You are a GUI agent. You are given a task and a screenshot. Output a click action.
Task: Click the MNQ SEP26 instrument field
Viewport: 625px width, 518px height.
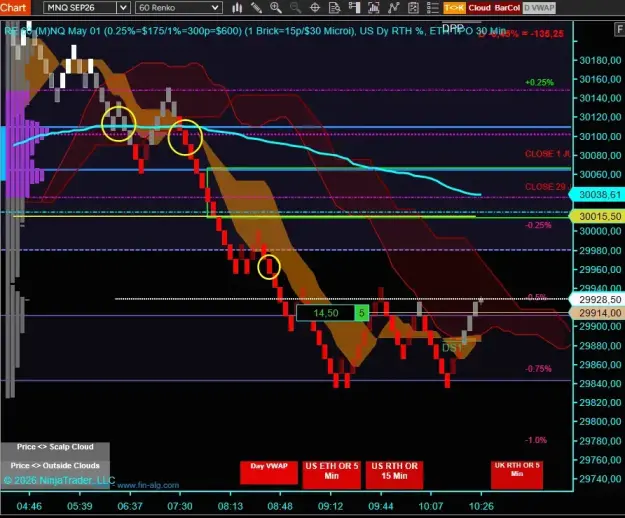tap(80, 8)
